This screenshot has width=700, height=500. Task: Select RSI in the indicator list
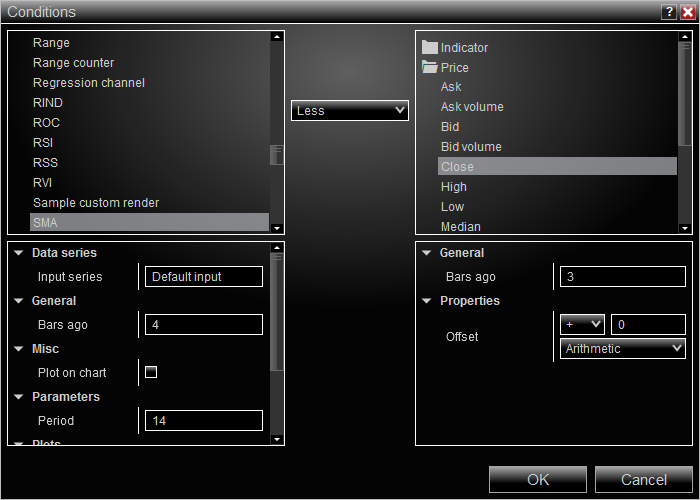click(43, 143)
